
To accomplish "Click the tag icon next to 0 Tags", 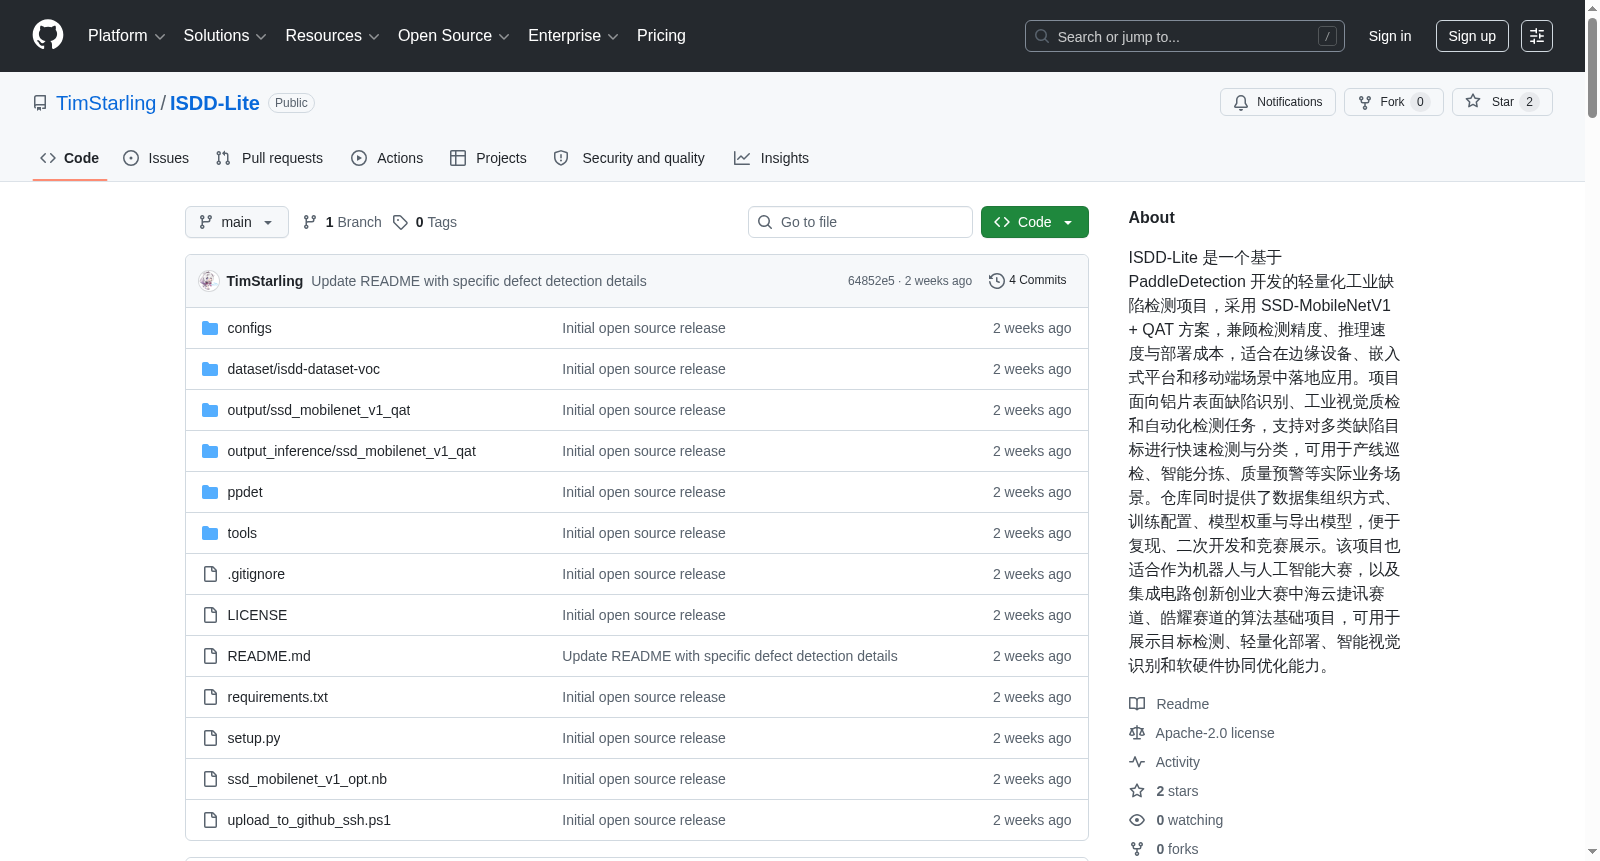I will point(400,222).
